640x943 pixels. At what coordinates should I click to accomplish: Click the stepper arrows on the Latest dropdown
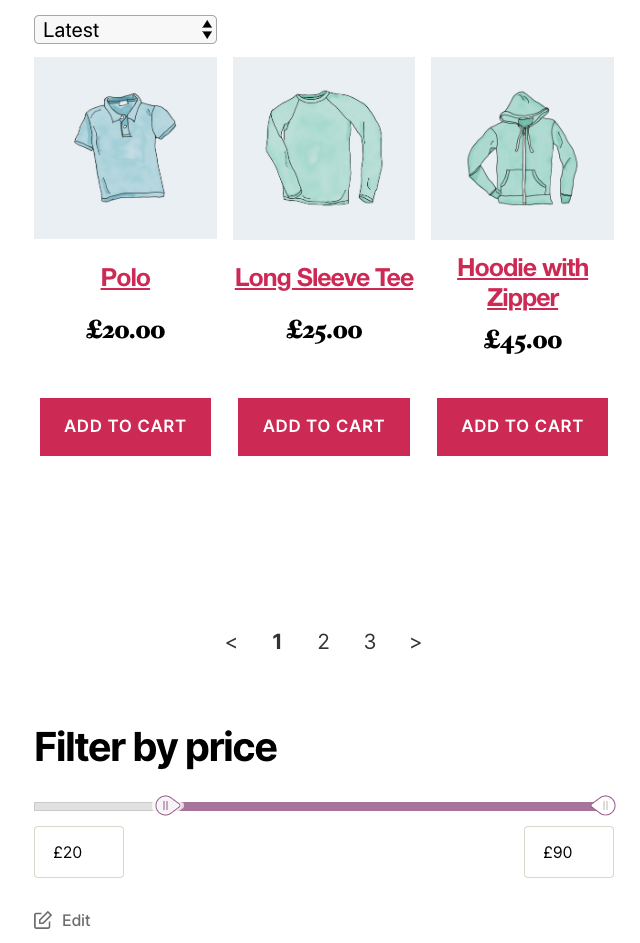[207, 29]
